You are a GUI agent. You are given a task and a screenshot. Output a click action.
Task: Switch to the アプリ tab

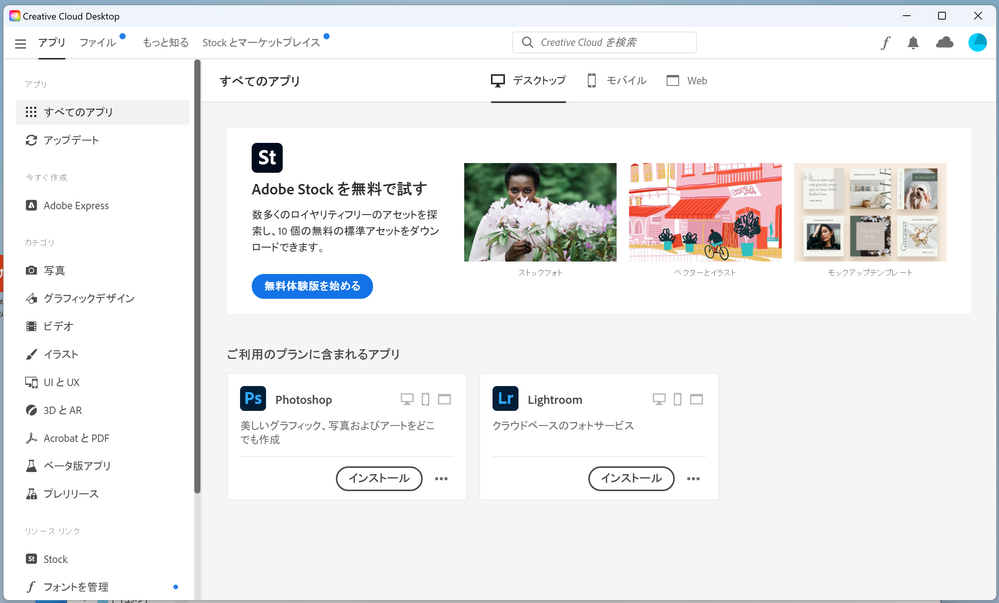coord(52,43)
